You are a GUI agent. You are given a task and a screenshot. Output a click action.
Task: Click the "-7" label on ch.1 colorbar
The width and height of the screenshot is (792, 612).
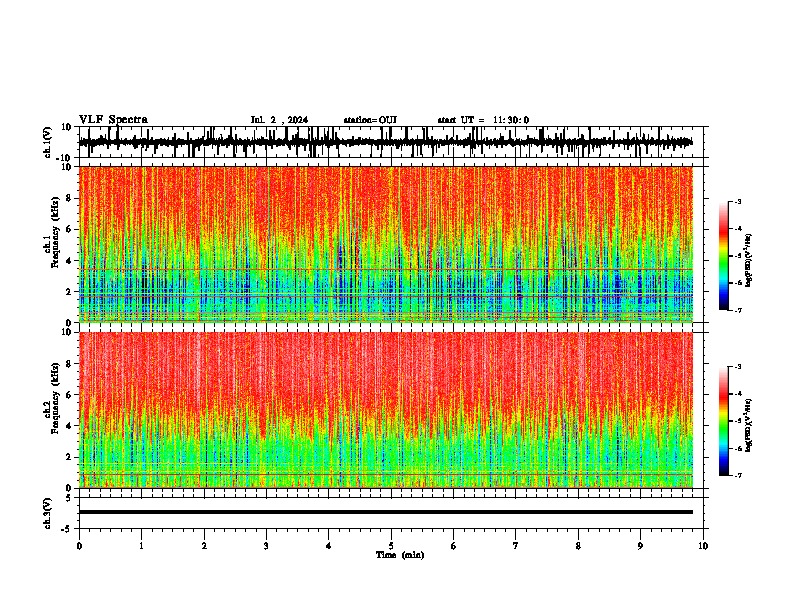(x=737, y=310)
